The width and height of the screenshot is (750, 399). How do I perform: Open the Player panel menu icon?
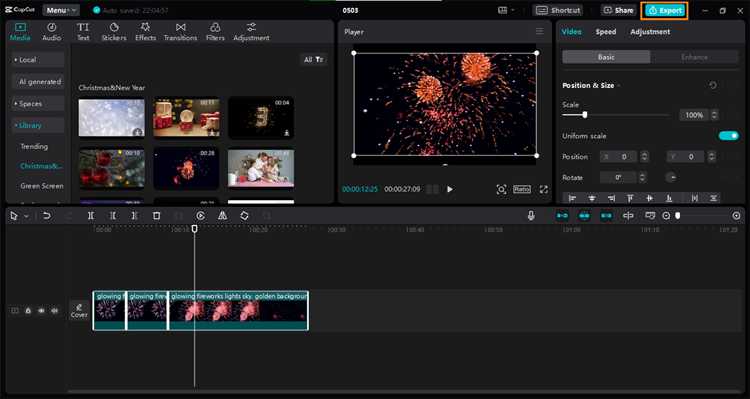click(540, 32)
